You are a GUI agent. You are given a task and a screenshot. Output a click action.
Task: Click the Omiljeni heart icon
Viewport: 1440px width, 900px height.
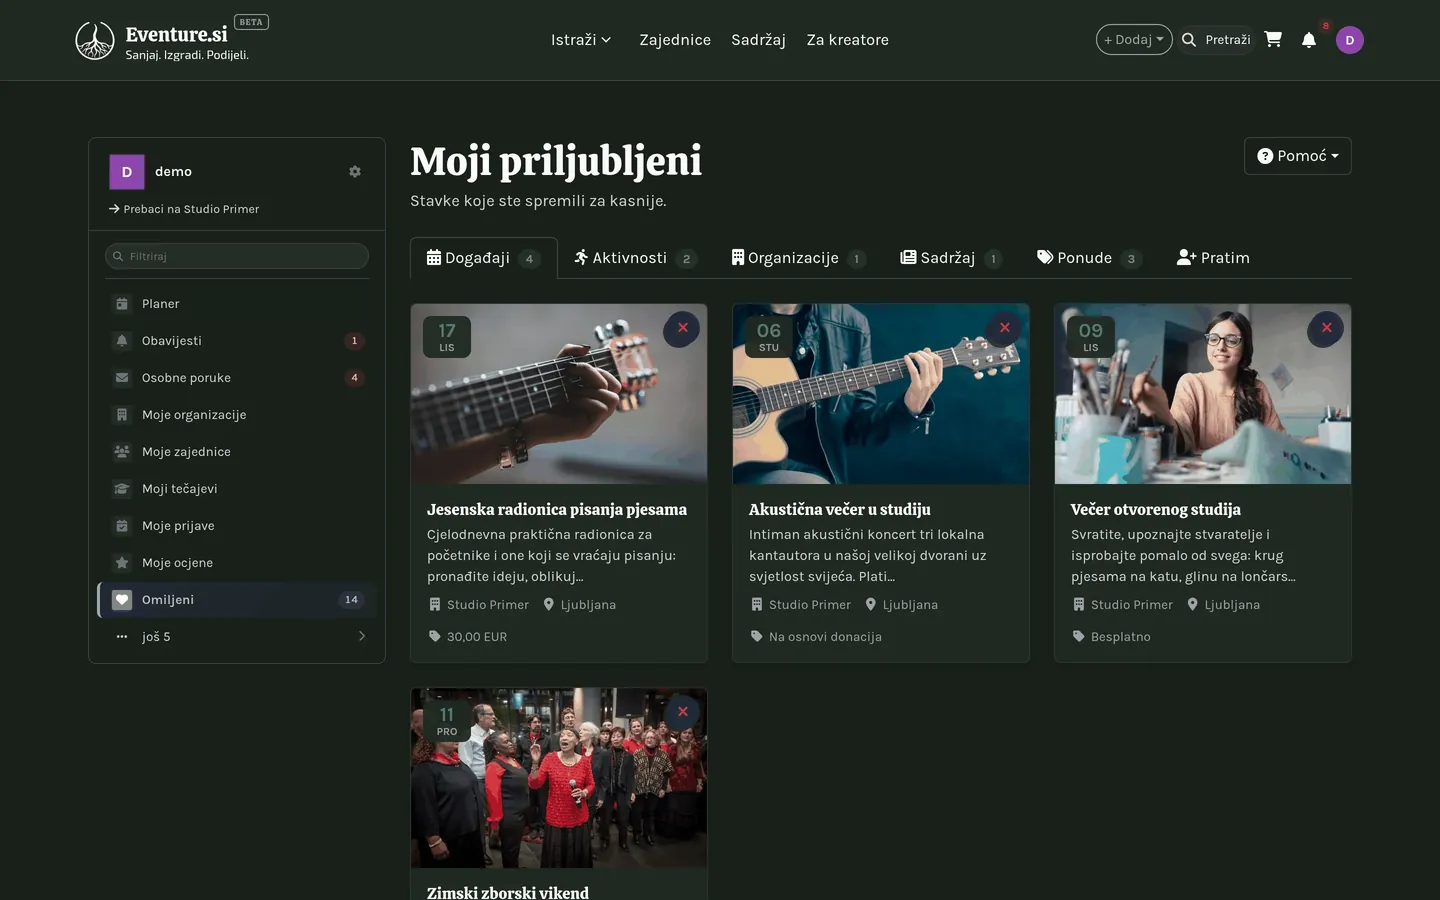tap(122, 600)
